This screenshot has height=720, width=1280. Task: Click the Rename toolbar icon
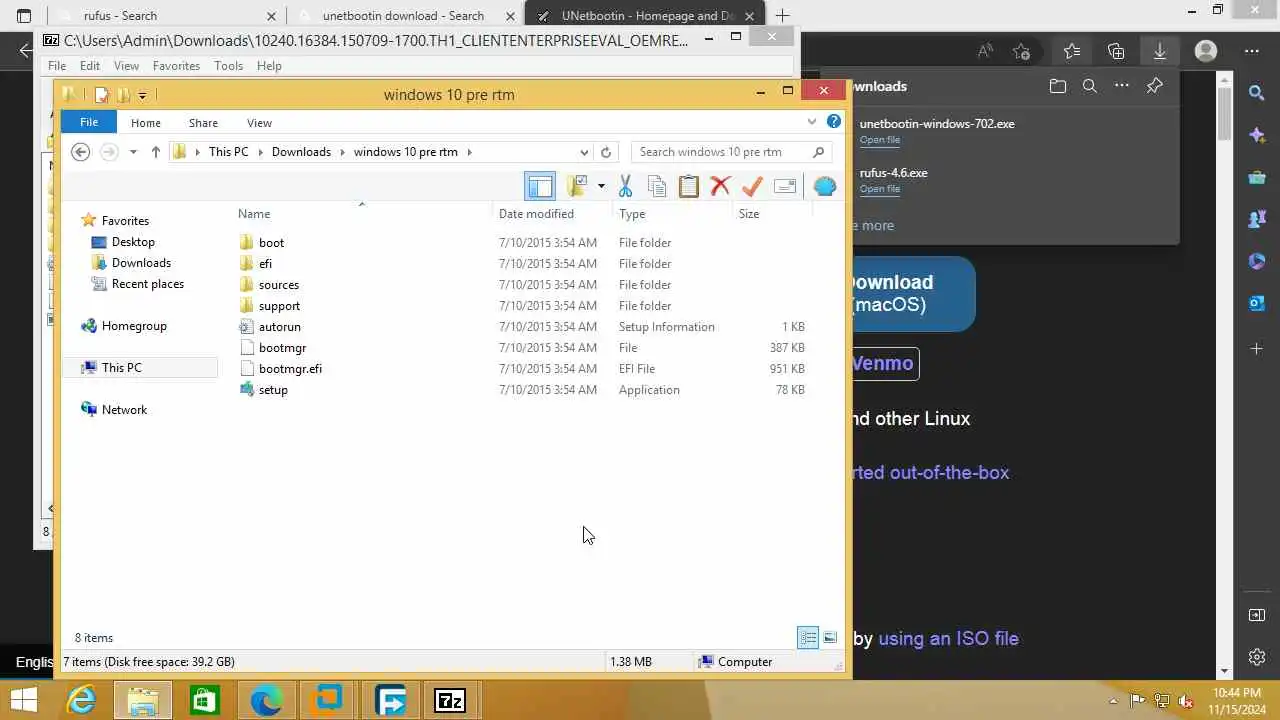point(785,186)
